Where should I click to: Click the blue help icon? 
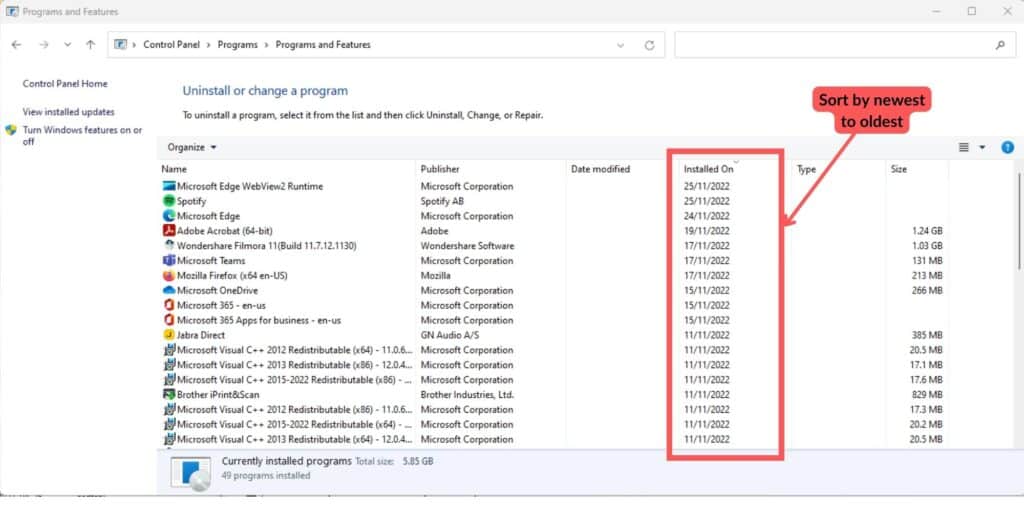(1008, 148)
